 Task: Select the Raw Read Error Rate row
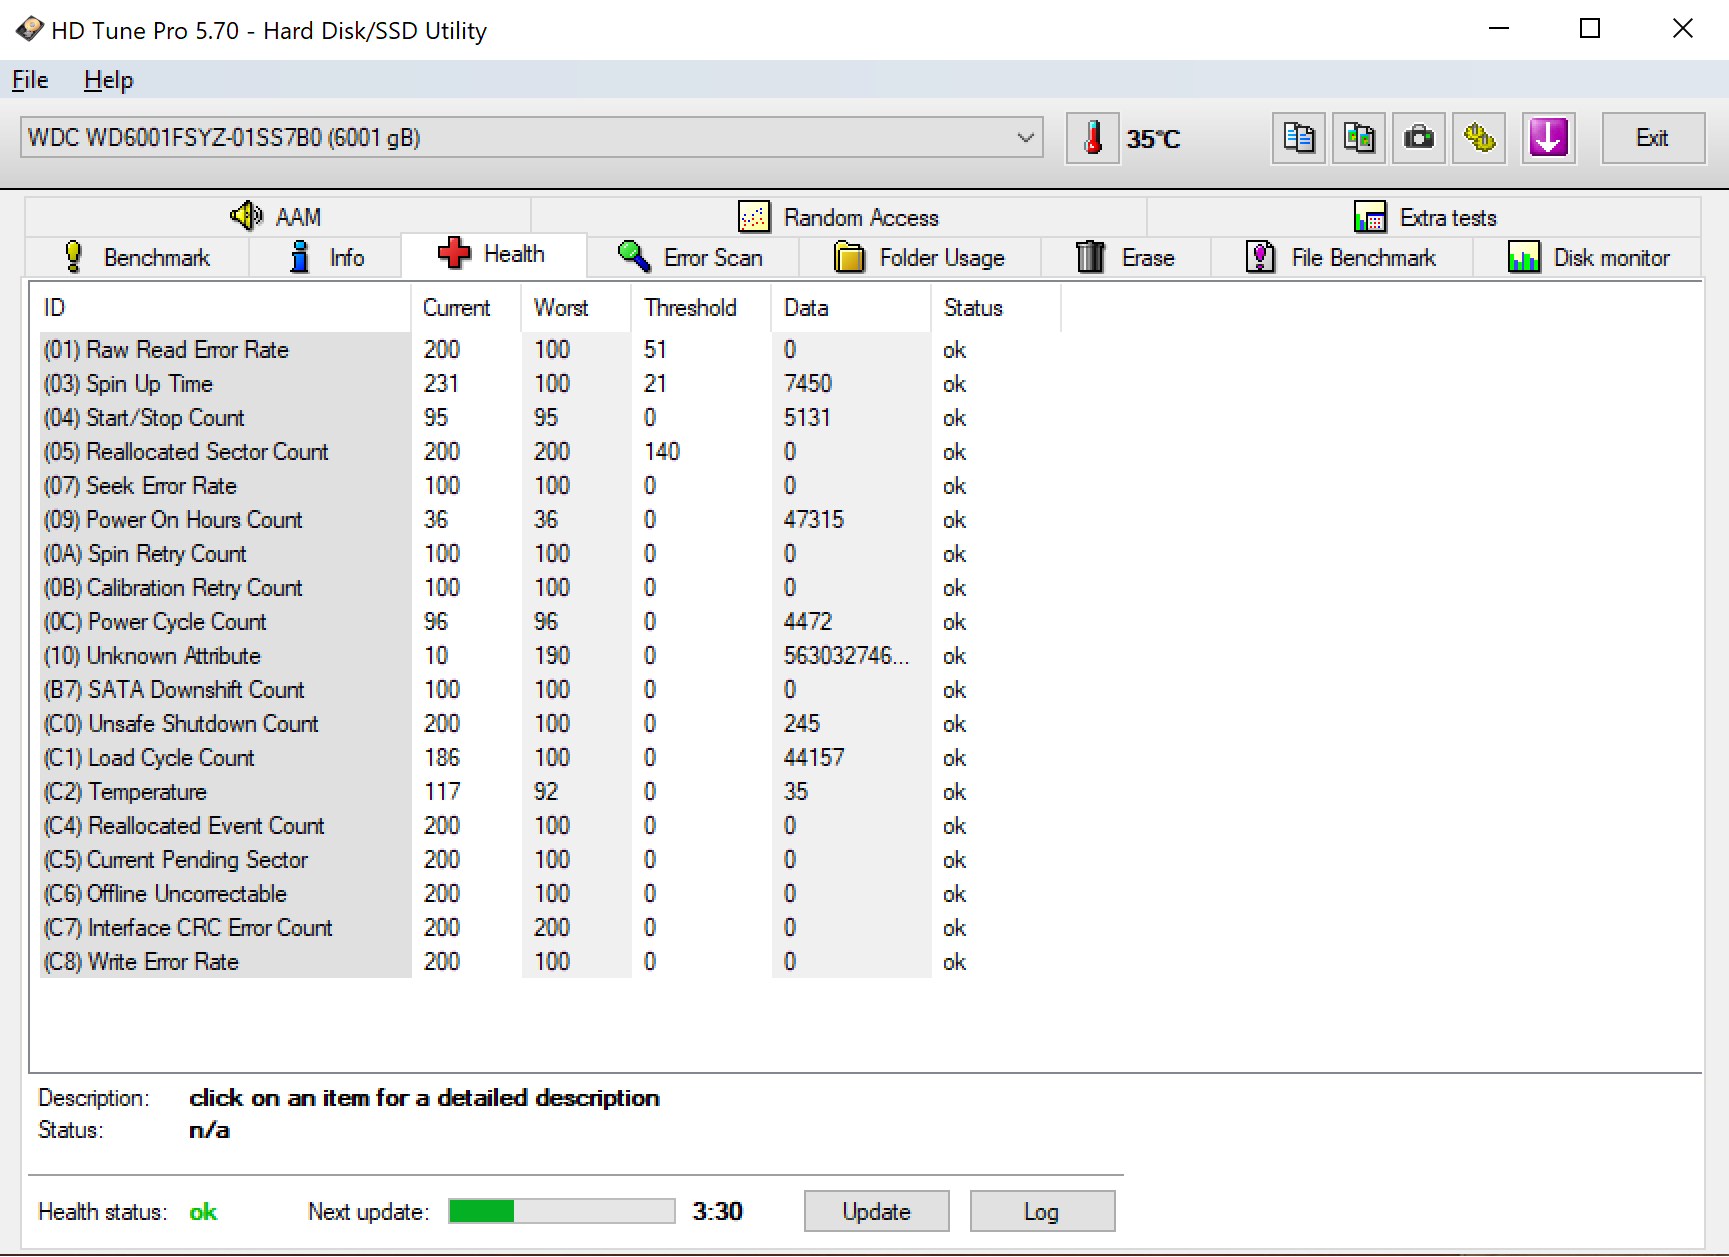[550, 350]
